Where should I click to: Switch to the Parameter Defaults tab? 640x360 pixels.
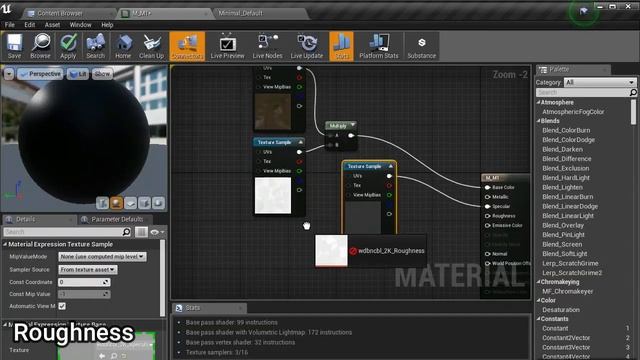(117, 220)
